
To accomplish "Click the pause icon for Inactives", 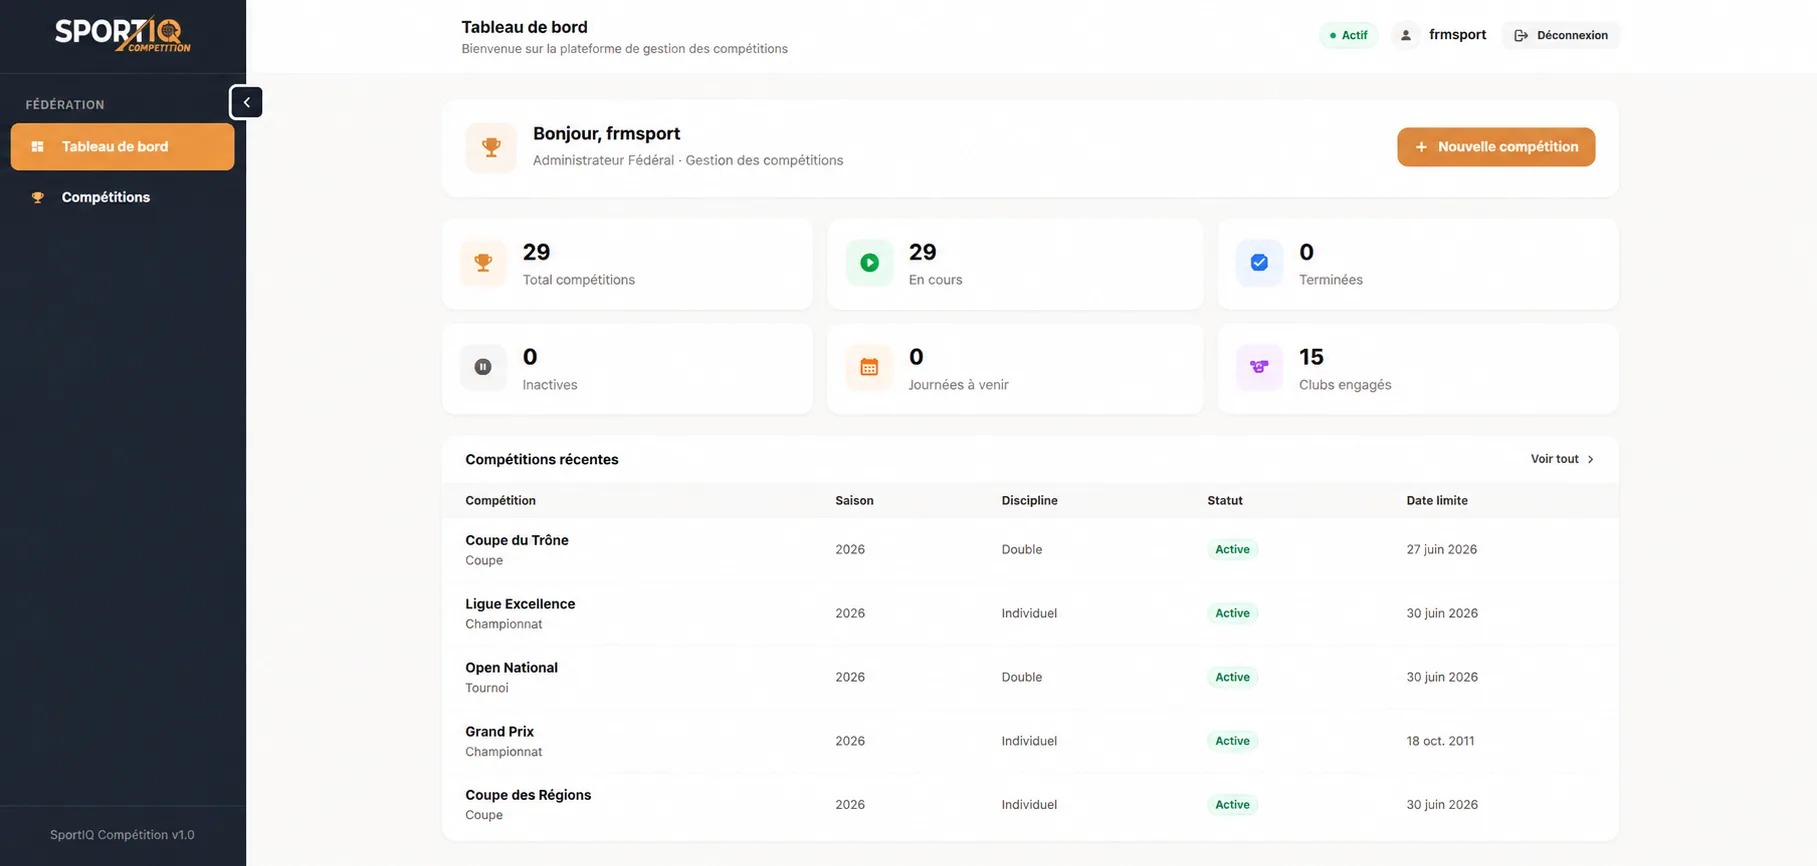I will (x=483, y=367).
